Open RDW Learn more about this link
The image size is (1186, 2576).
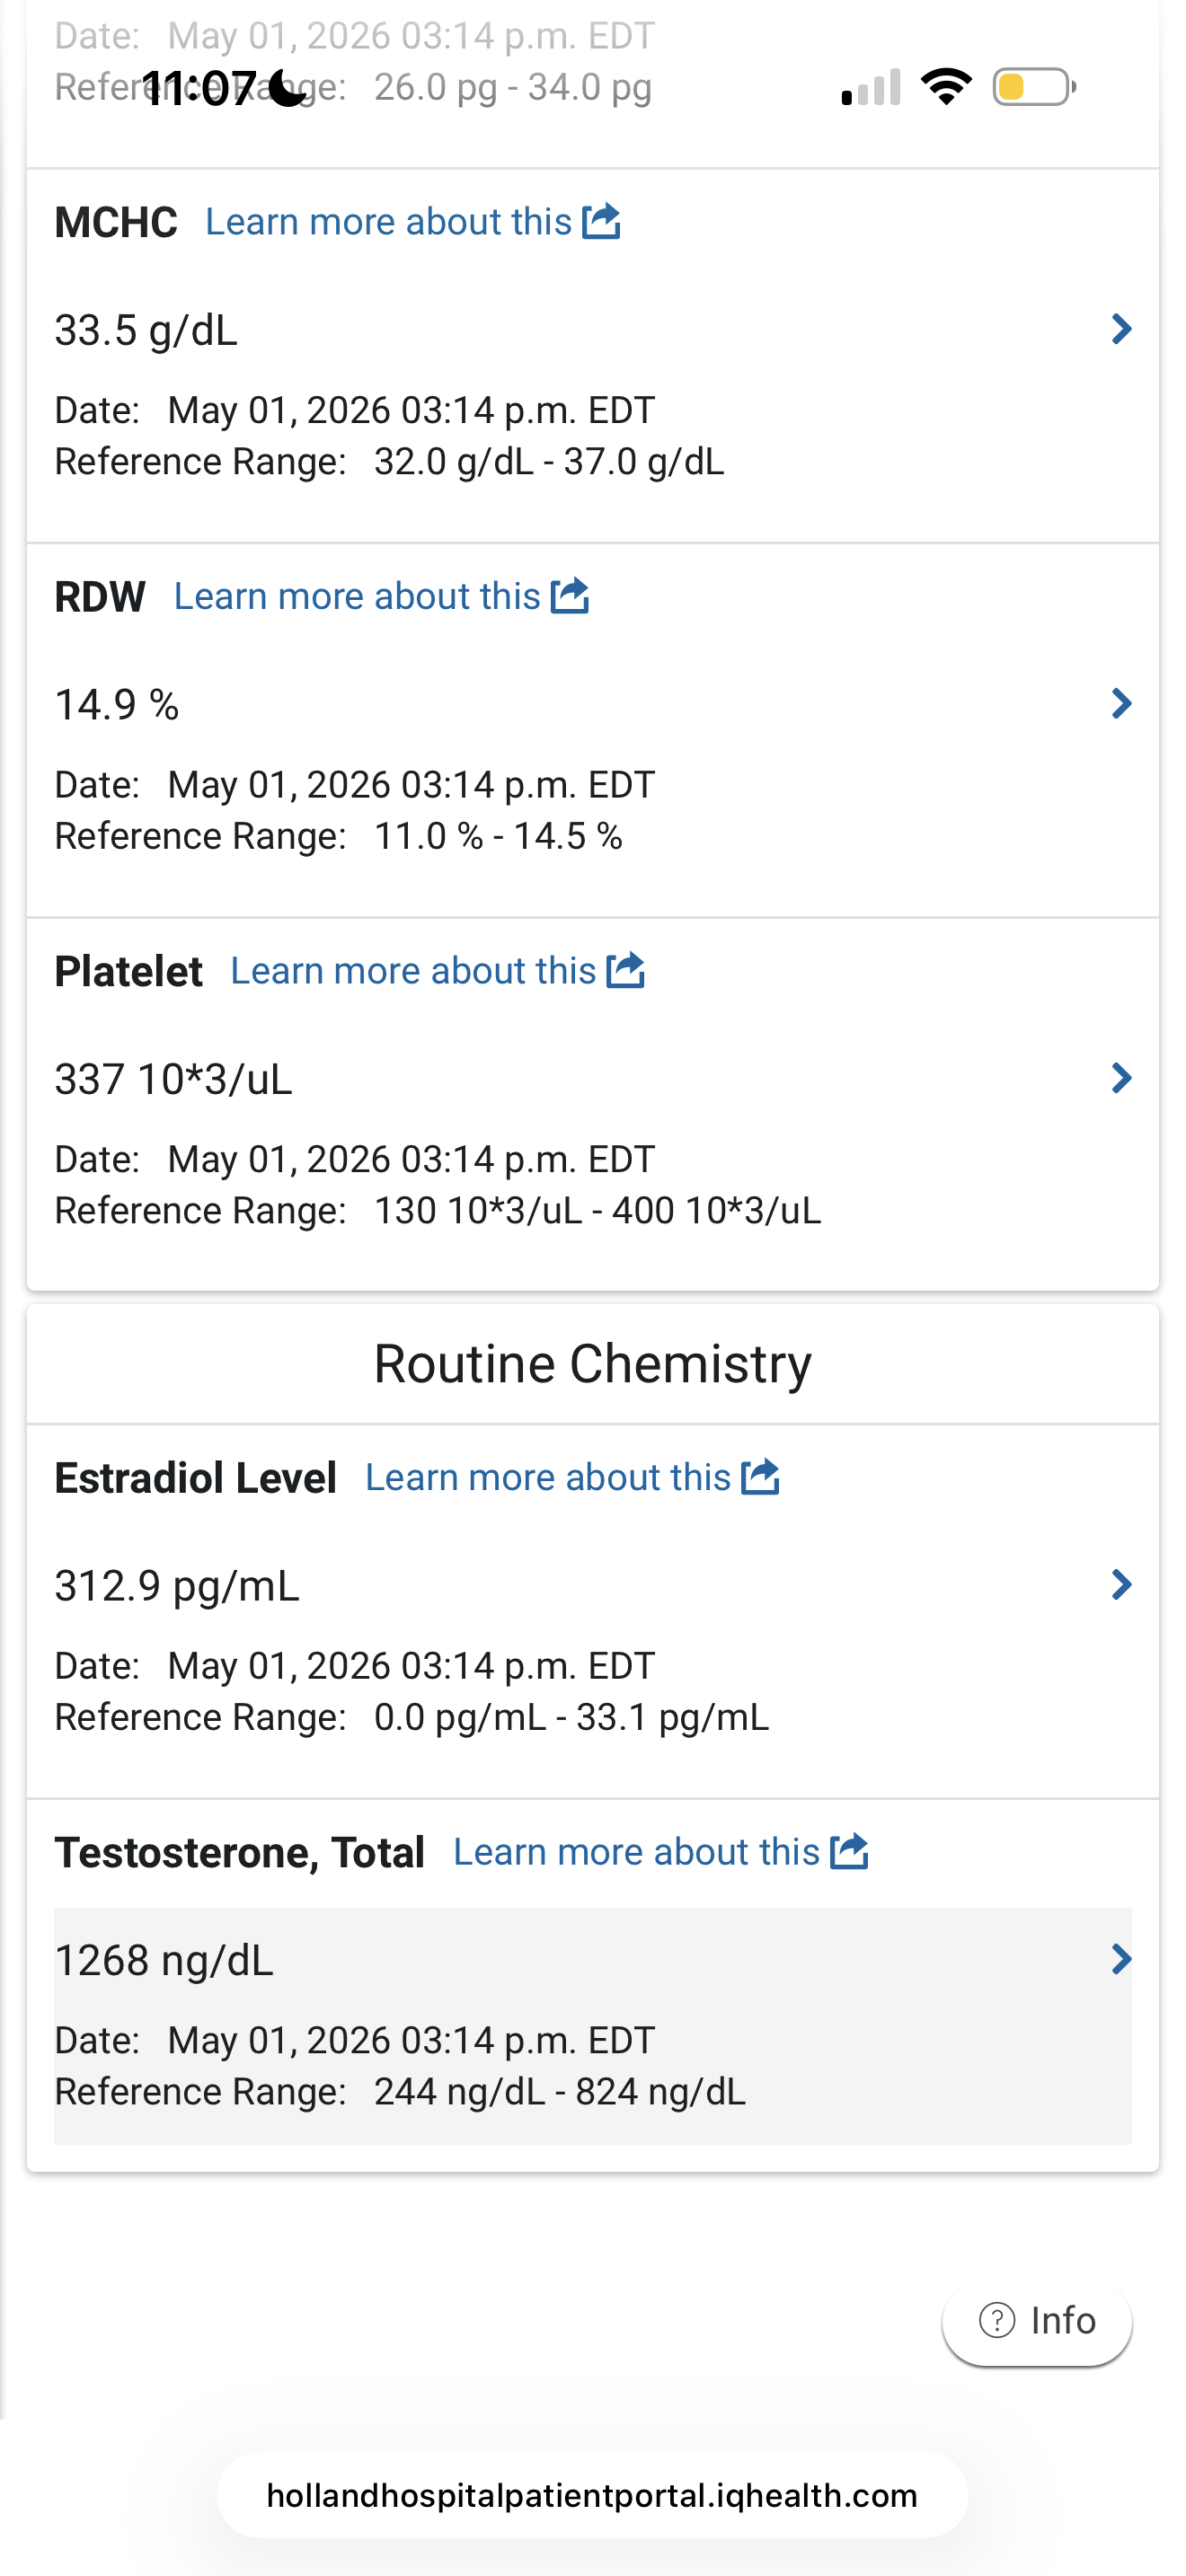click(x=357, y=596)
